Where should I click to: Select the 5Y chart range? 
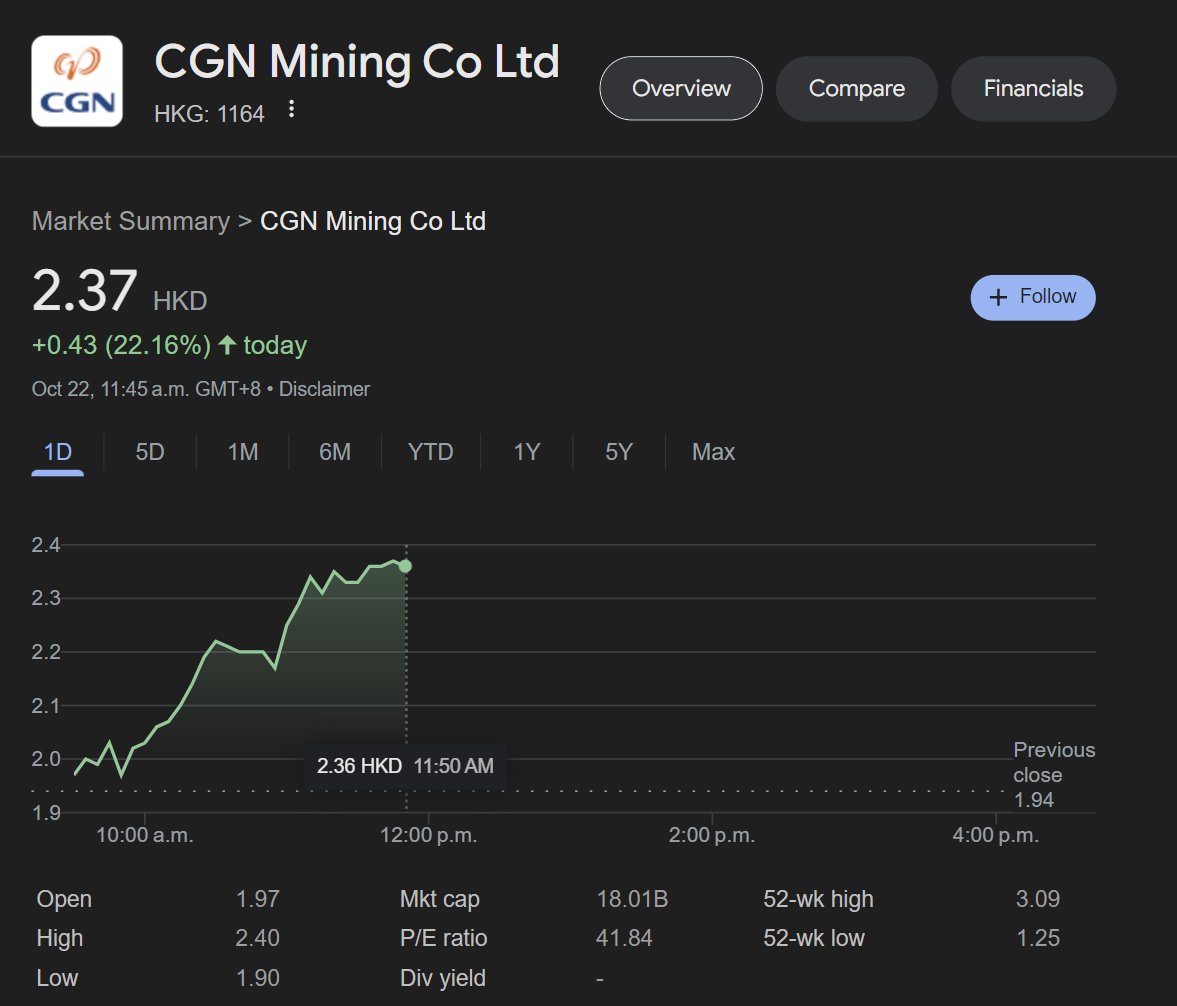pos(619,452)
